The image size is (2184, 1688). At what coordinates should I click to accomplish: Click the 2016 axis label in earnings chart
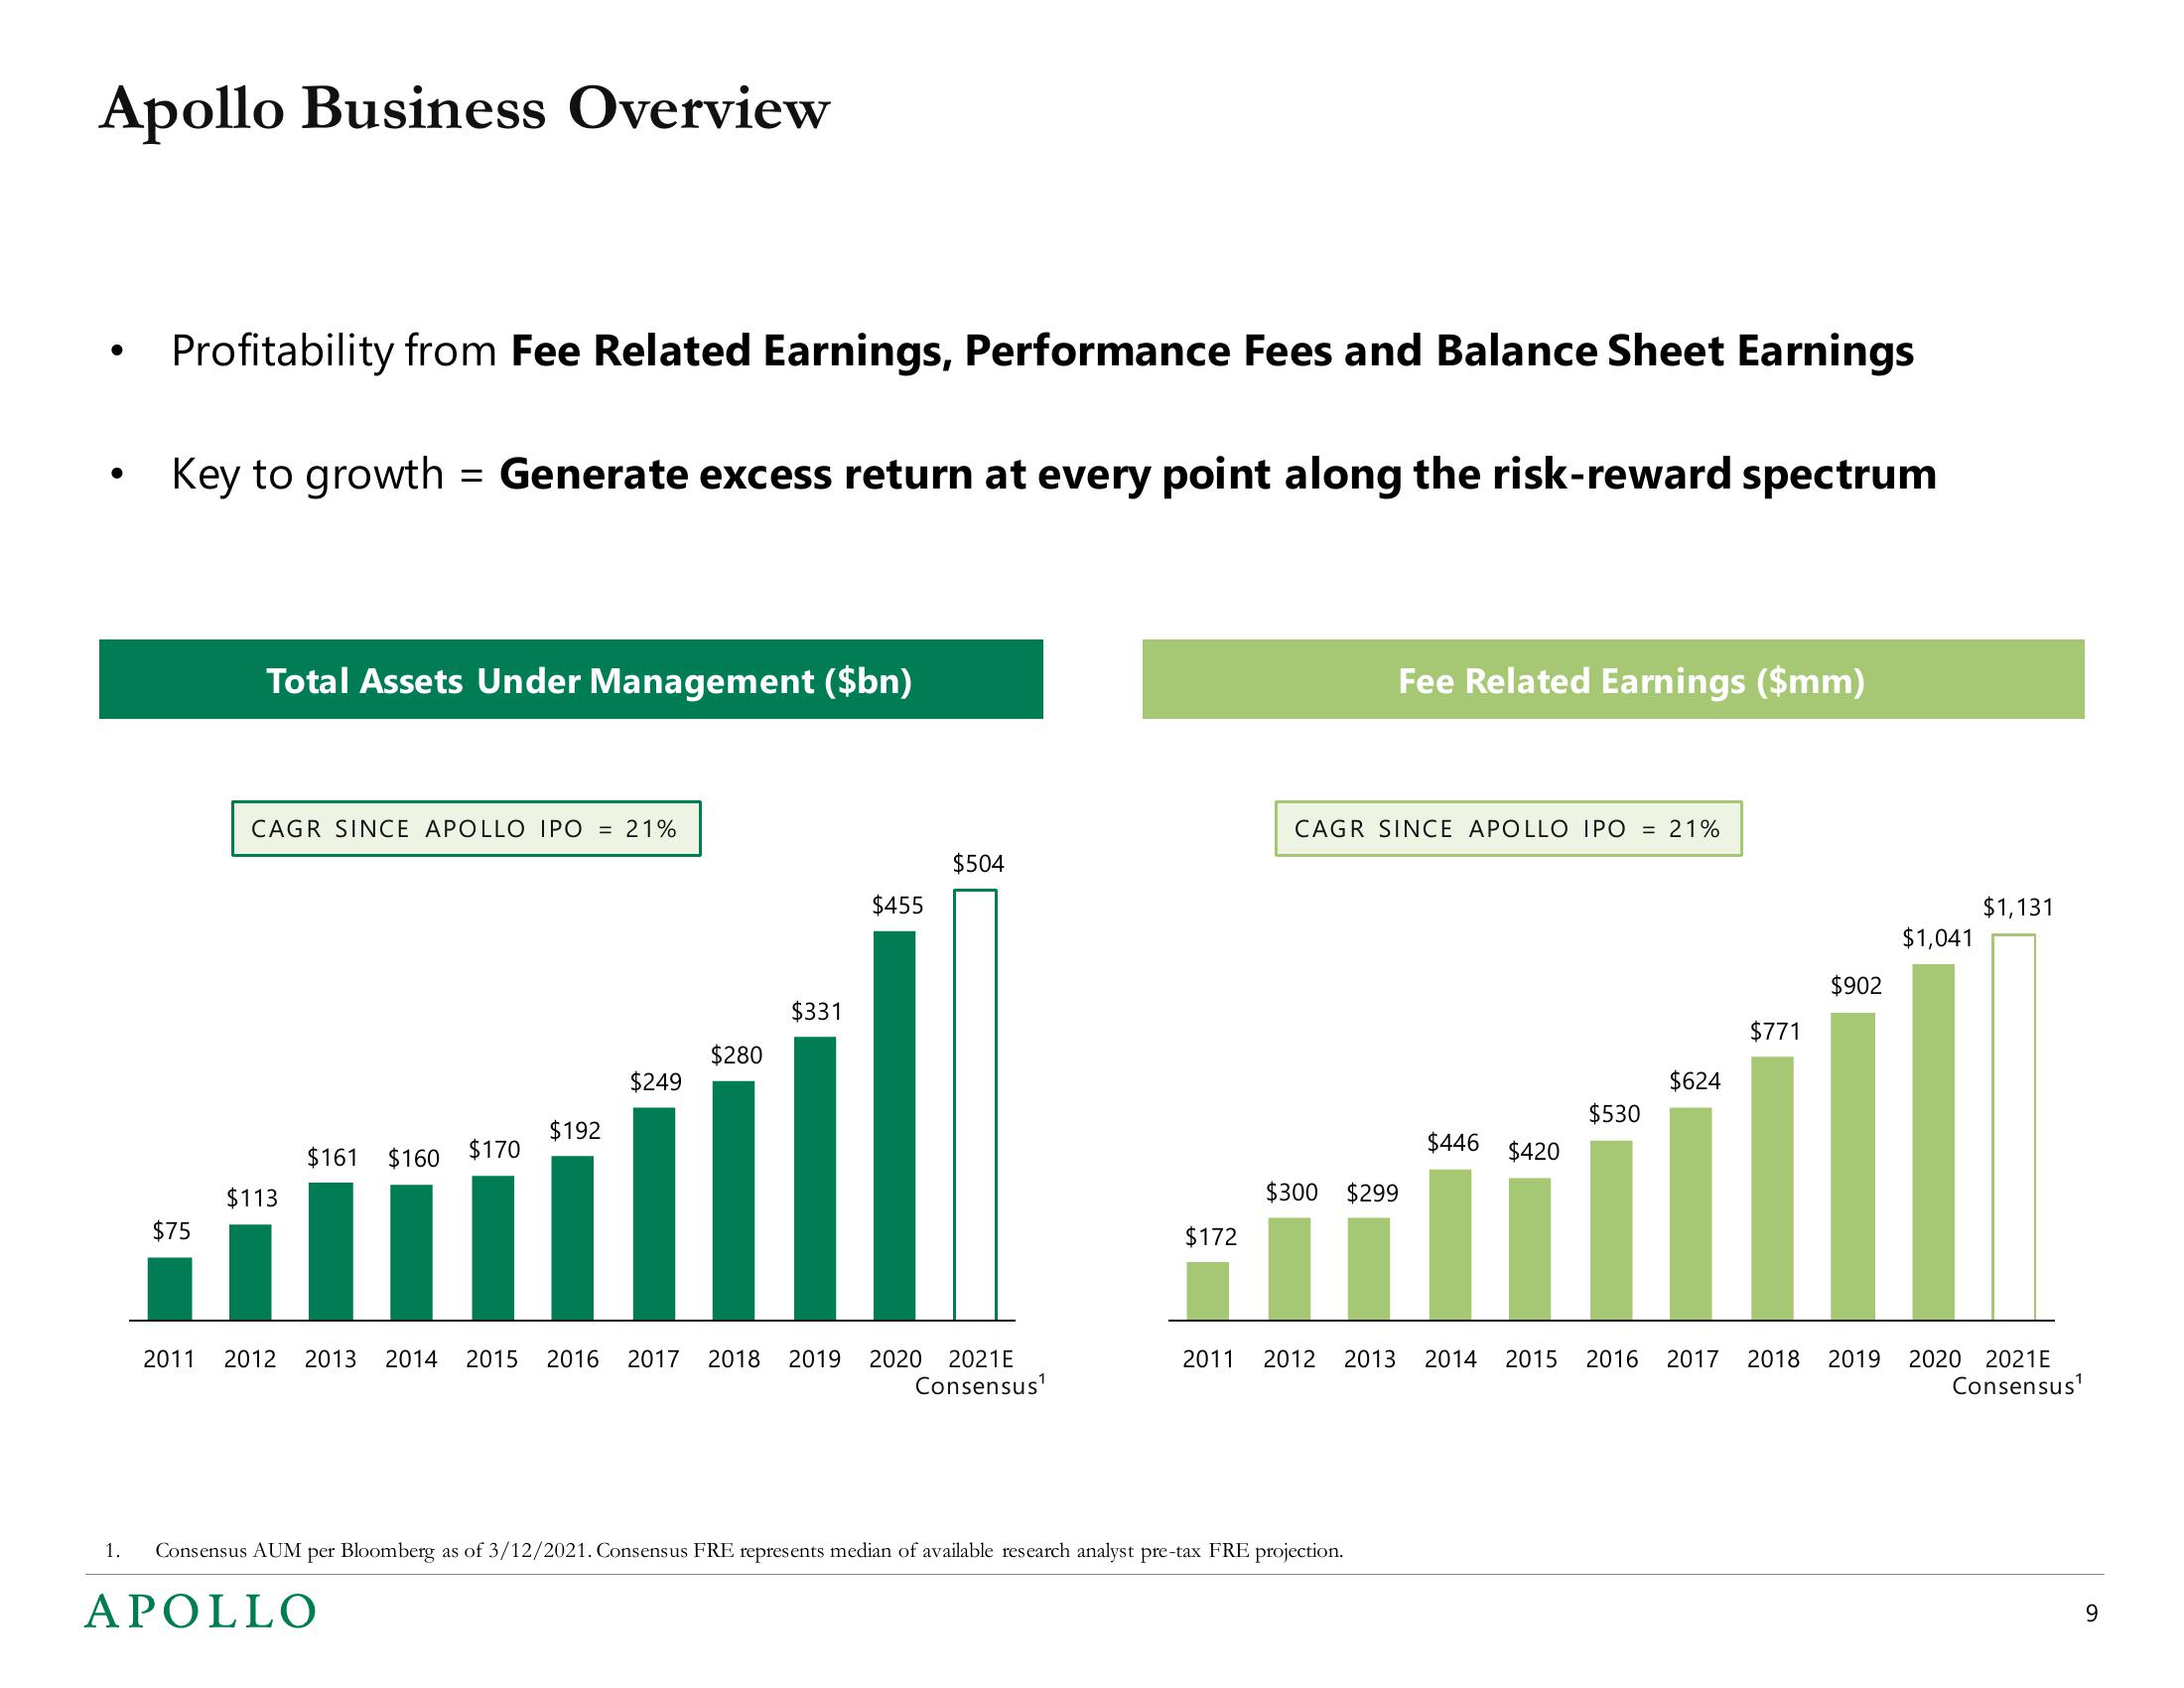pos(1612,1359)
